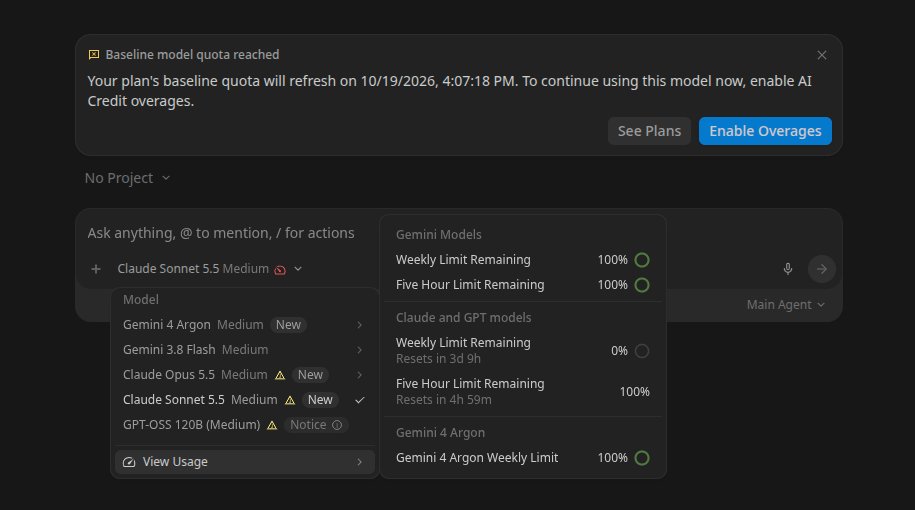
Task: Dismiss the quota reached notification
Action: click(822, 55)
